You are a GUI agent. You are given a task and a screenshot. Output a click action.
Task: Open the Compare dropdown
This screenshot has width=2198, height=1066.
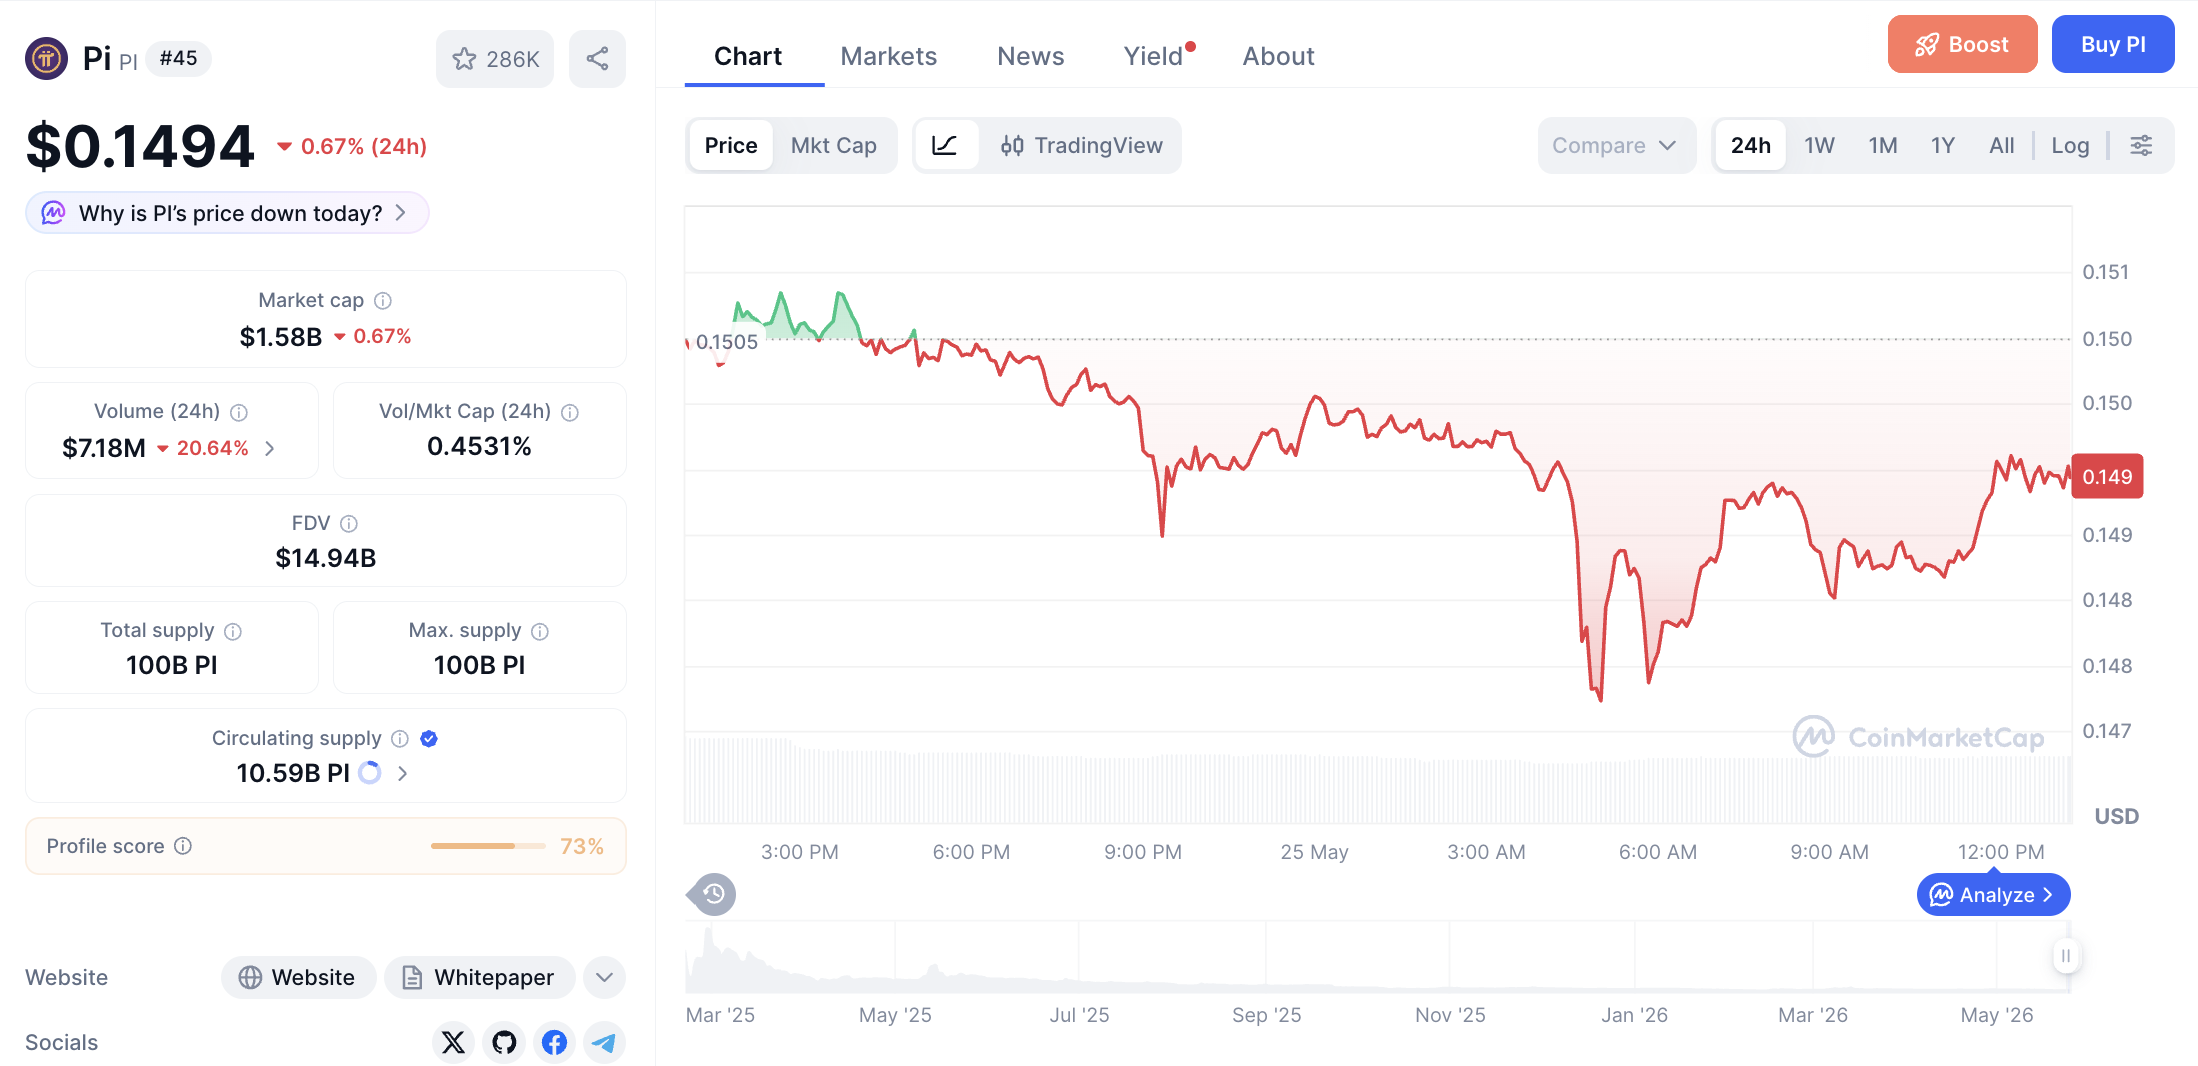[1616, 146]
